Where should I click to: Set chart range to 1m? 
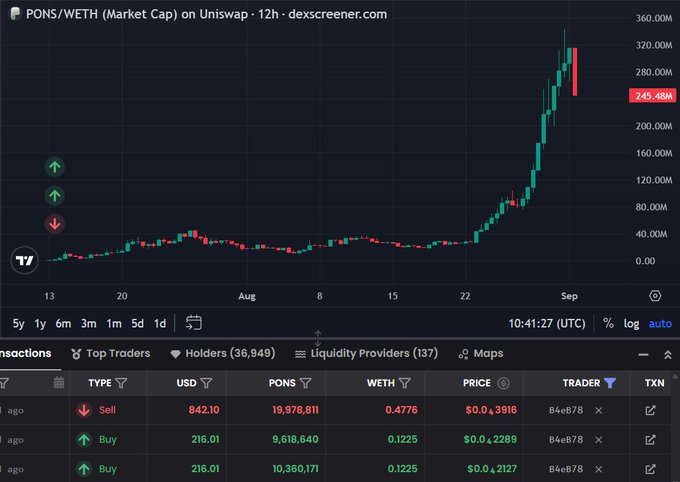pos(114,324)
